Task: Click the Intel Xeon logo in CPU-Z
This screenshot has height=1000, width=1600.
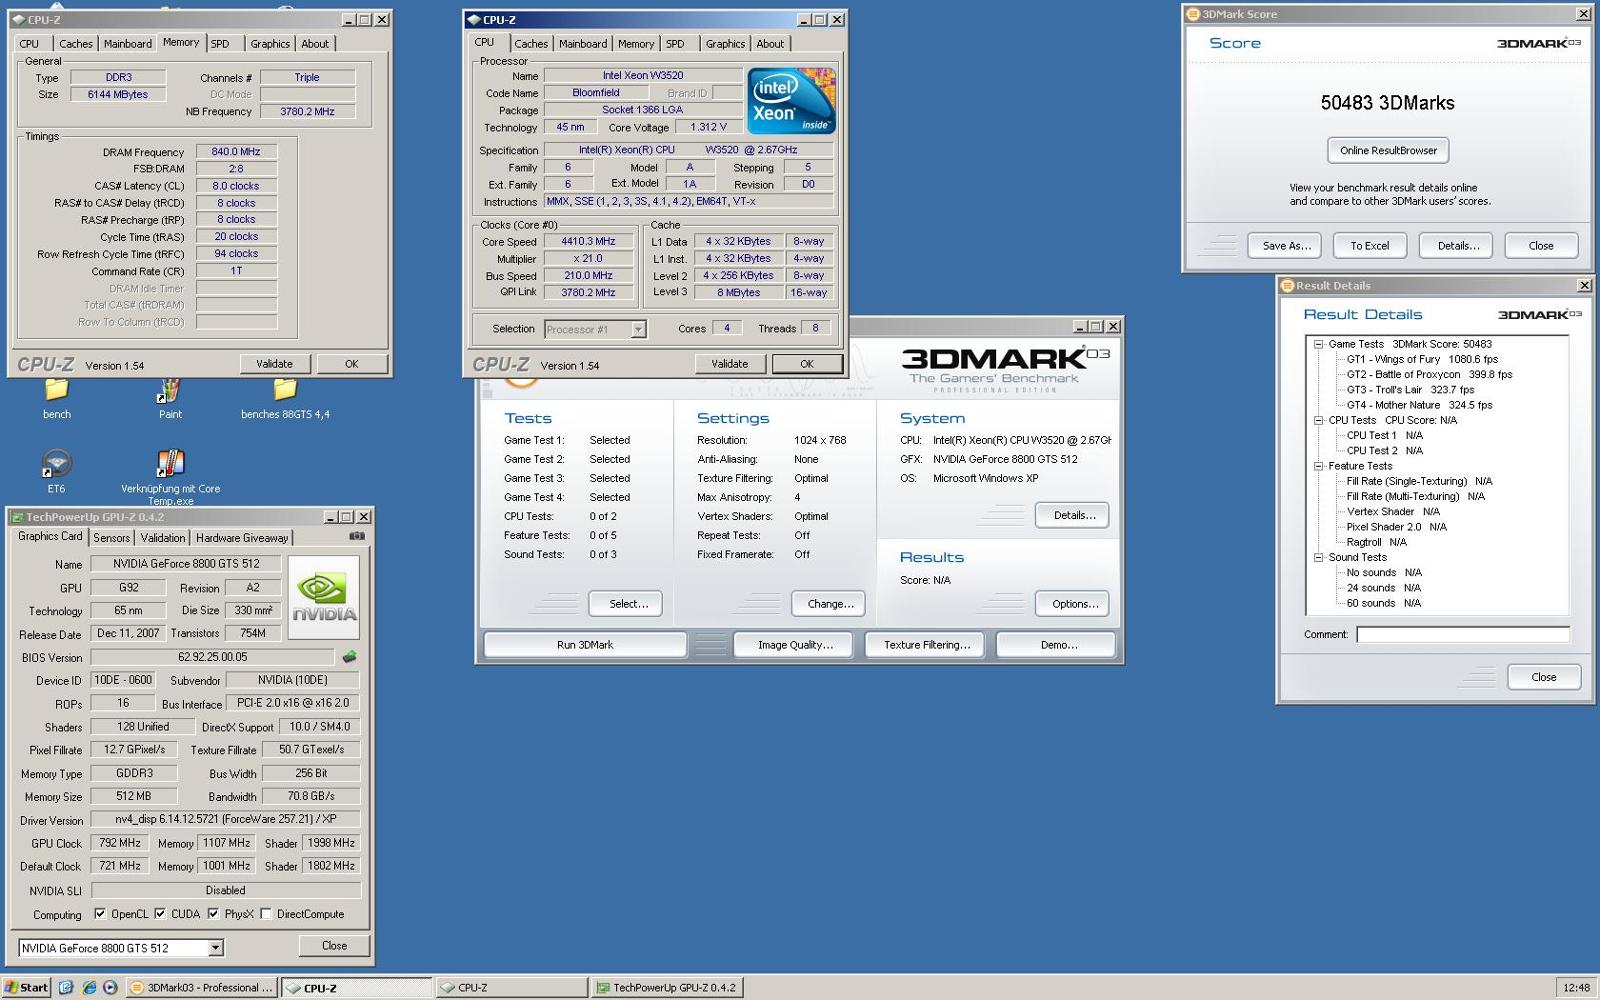Action: pyautogui.click(x=791, y=101)
